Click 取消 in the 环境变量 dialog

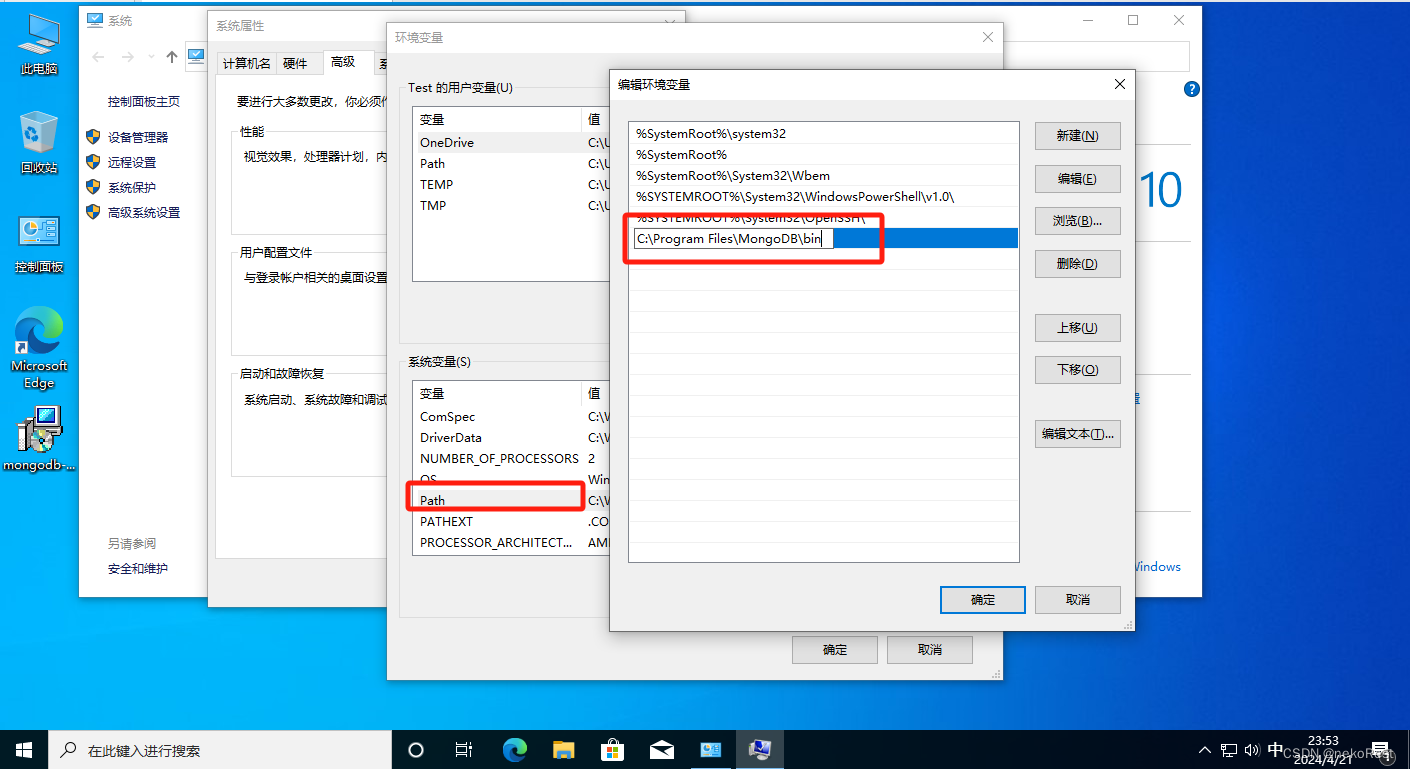(929, 649)
